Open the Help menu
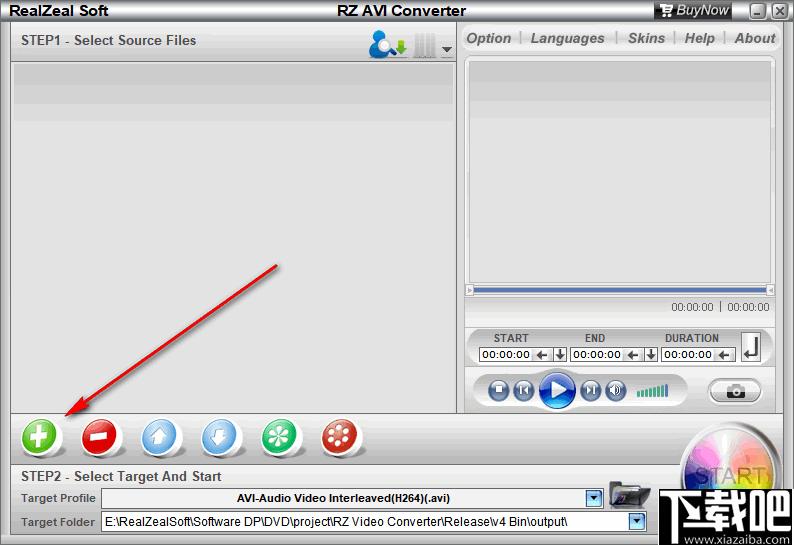Screen dimensions: 794x545 tap(699, 38)
